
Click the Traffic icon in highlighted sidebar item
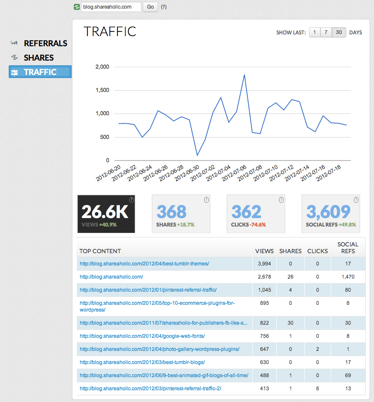click(14, 72)
